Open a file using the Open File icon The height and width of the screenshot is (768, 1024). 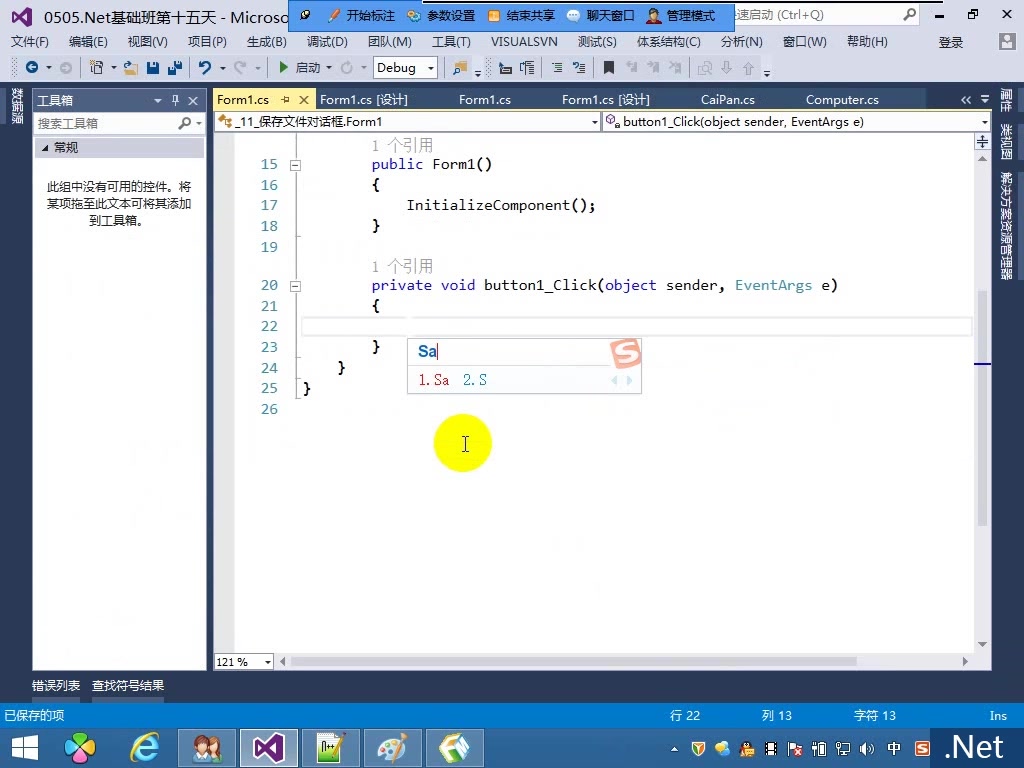pyautogui.click(x=129, y=69)
